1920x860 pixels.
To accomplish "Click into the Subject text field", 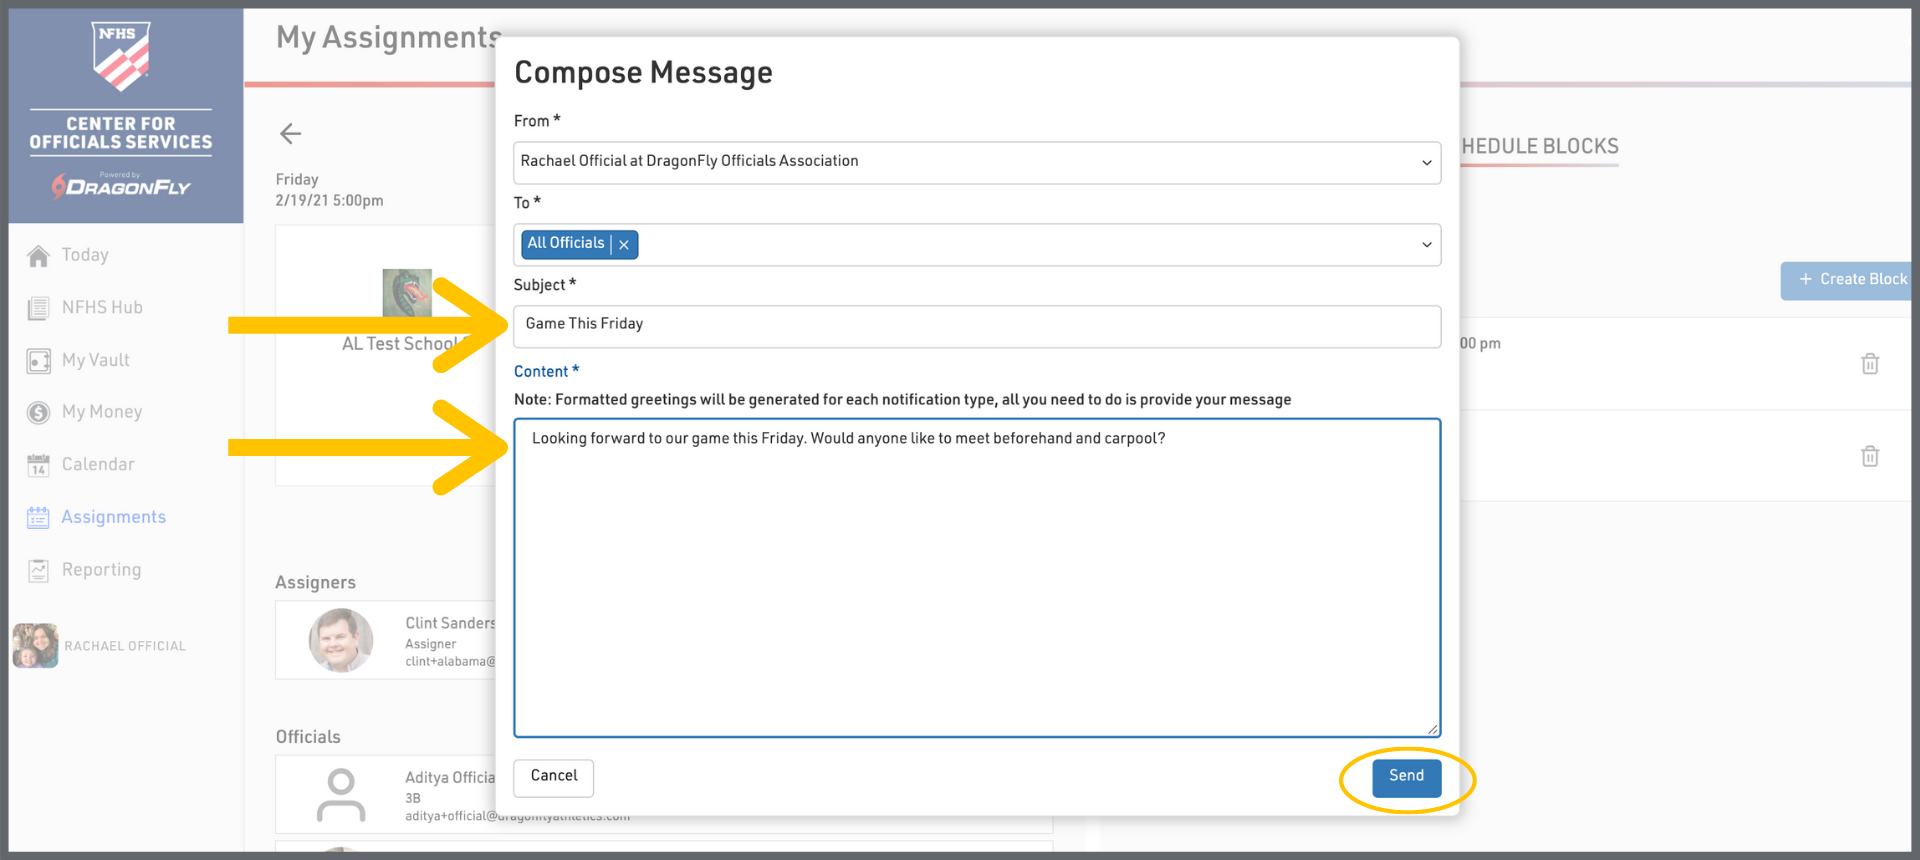I will (976, 326).
